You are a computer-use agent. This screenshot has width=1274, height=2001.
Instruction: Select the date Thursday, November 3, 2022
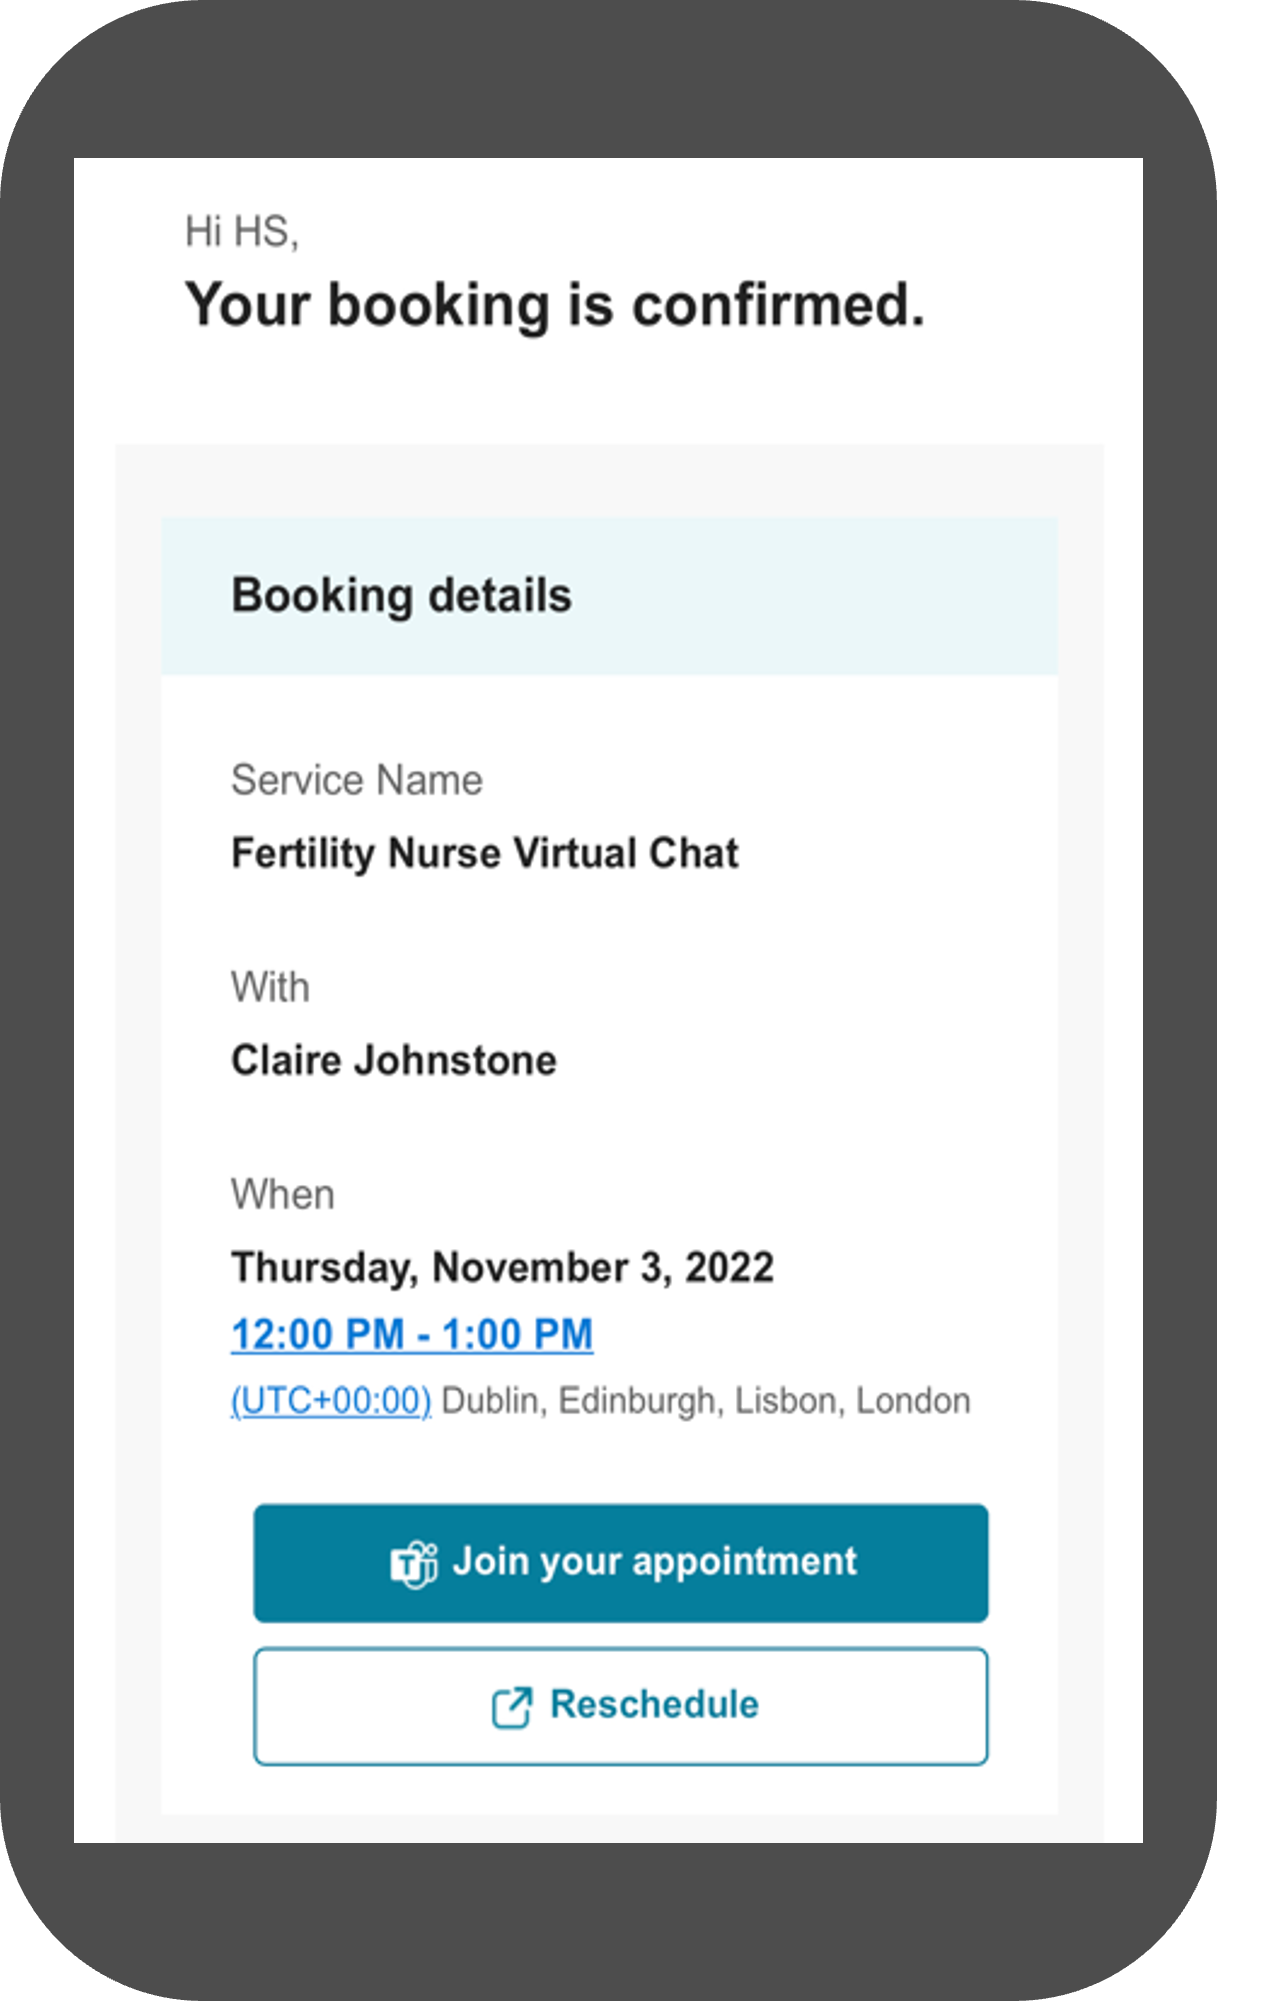(x=502, y=1268)
